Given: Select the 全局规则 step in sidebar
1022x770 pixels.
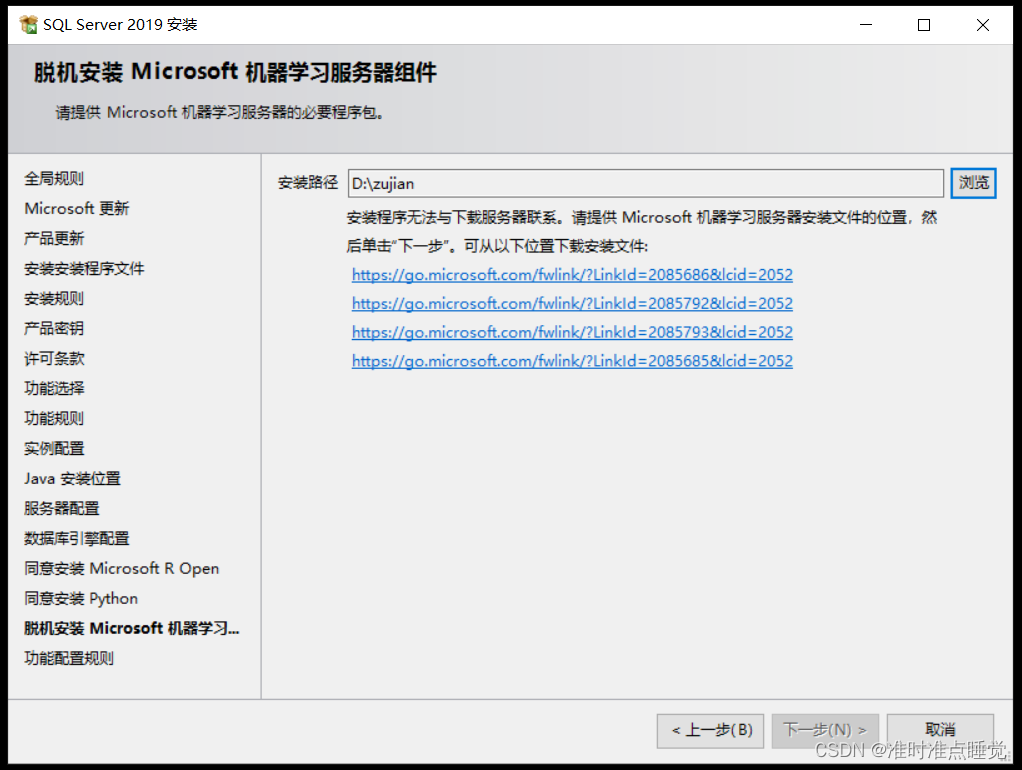Looking at the screenshot, I should click(54, 179).
